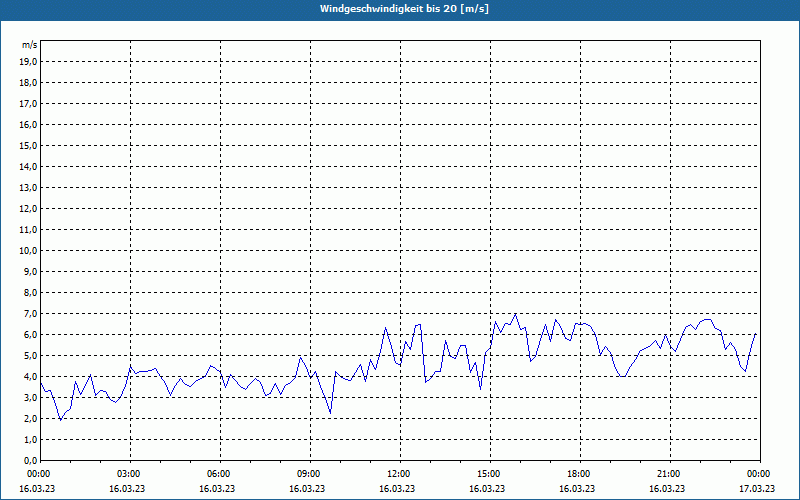The width and height of the screenshot is (800, 500).
Task: Click the title 'Windgeschwindigkeit bis 20 [m/s]'
Action: tap(404, 9)
